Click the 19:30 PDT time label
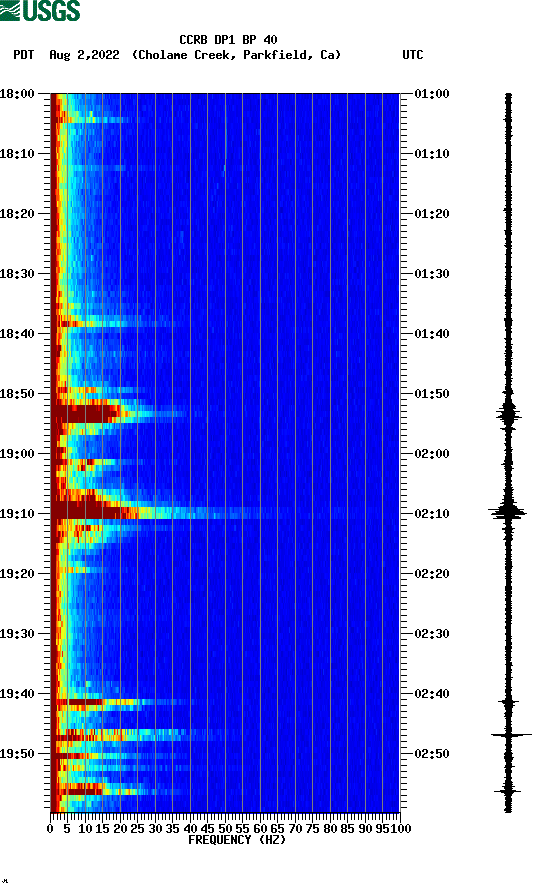Screen dimensions: 552x892 point(17,634)
